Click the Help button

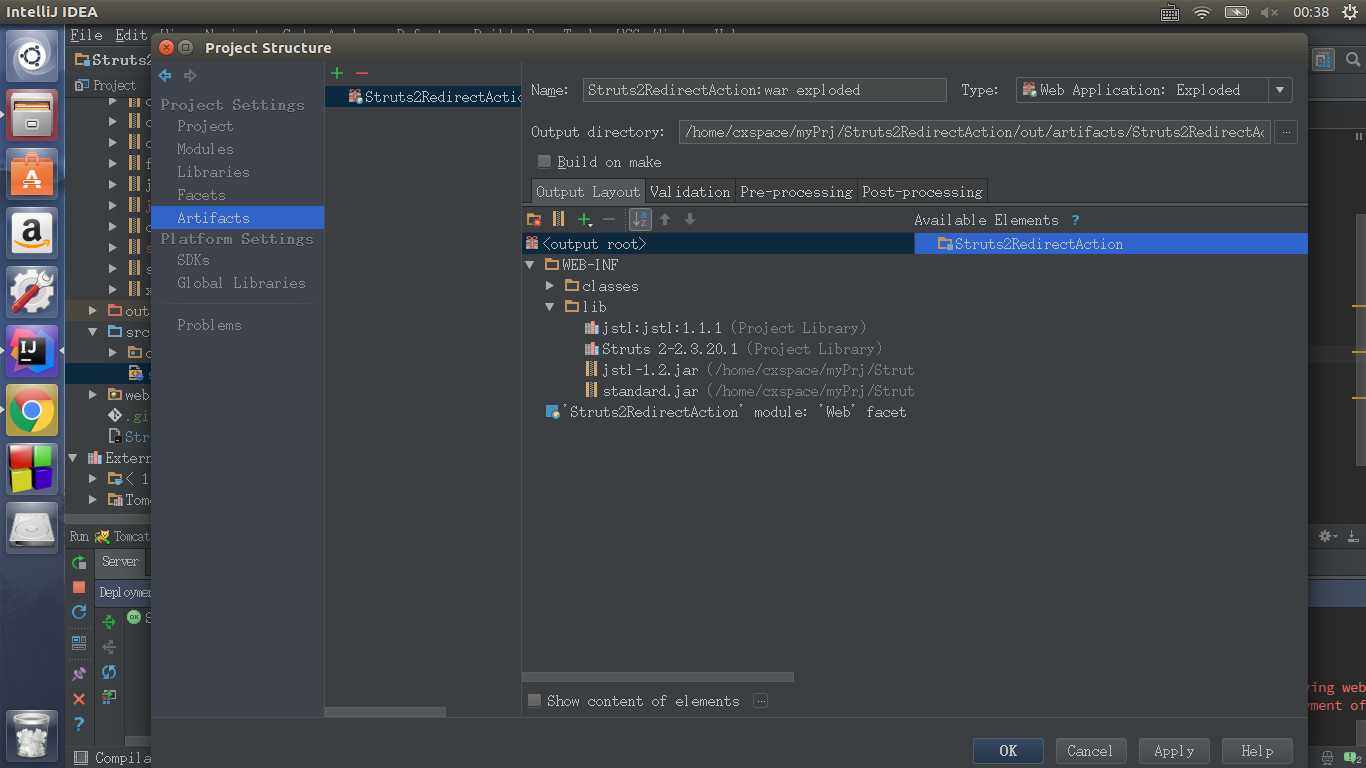1257,751
